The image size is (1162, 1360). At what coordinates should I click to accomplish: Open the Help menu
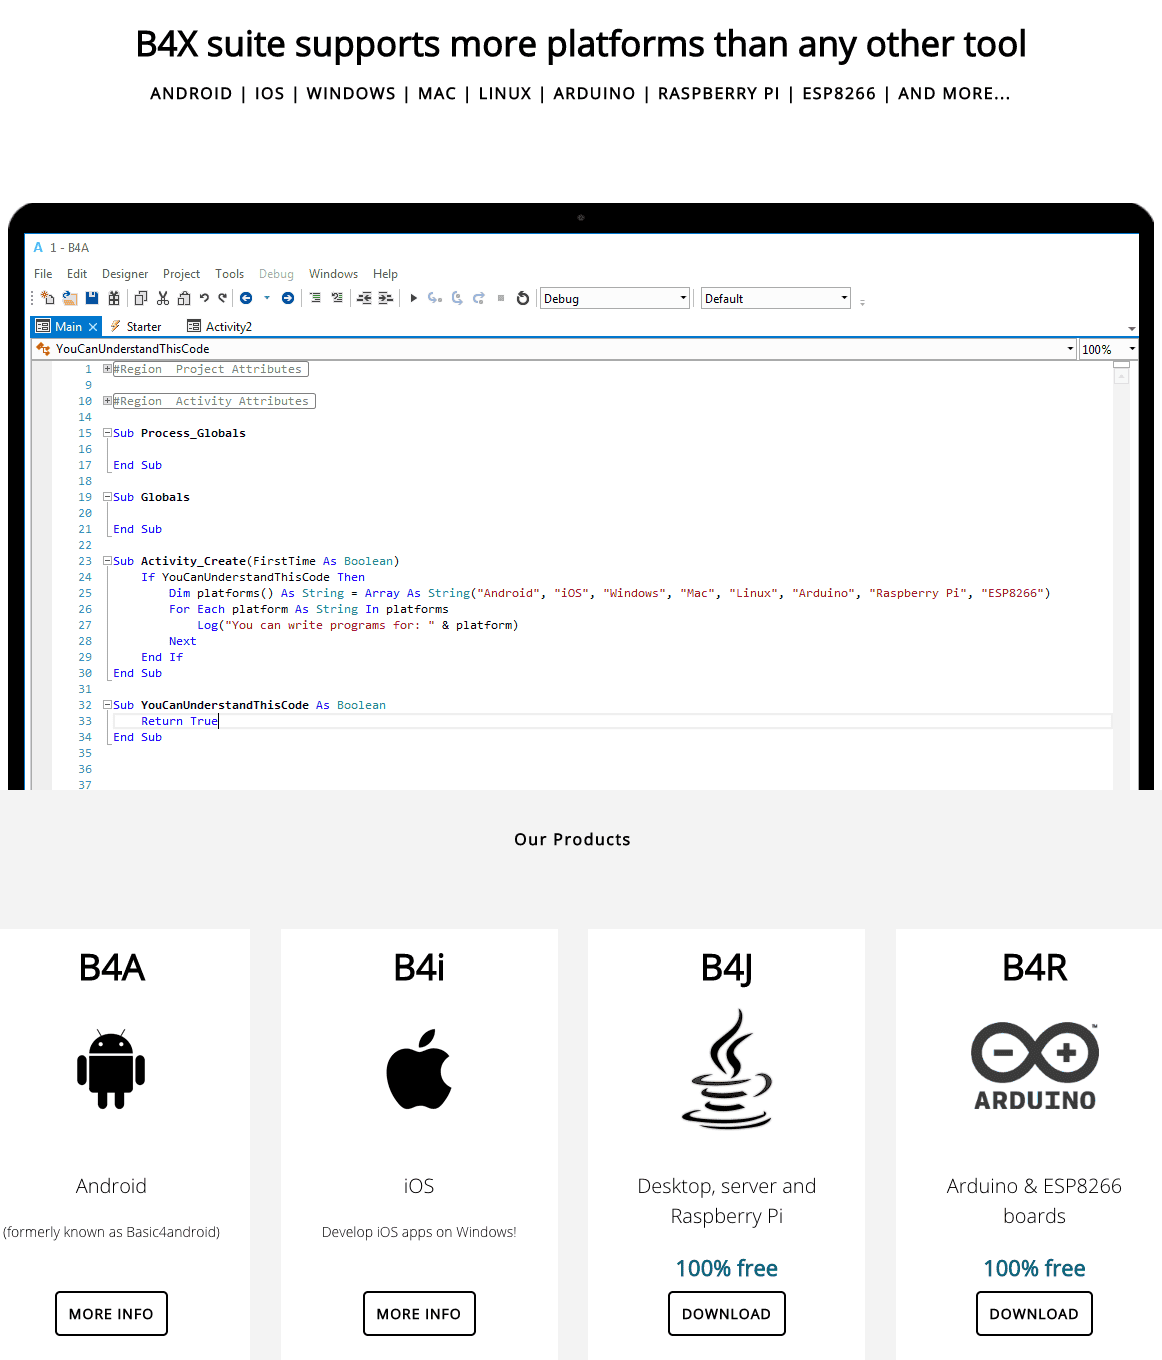(385, 274)
